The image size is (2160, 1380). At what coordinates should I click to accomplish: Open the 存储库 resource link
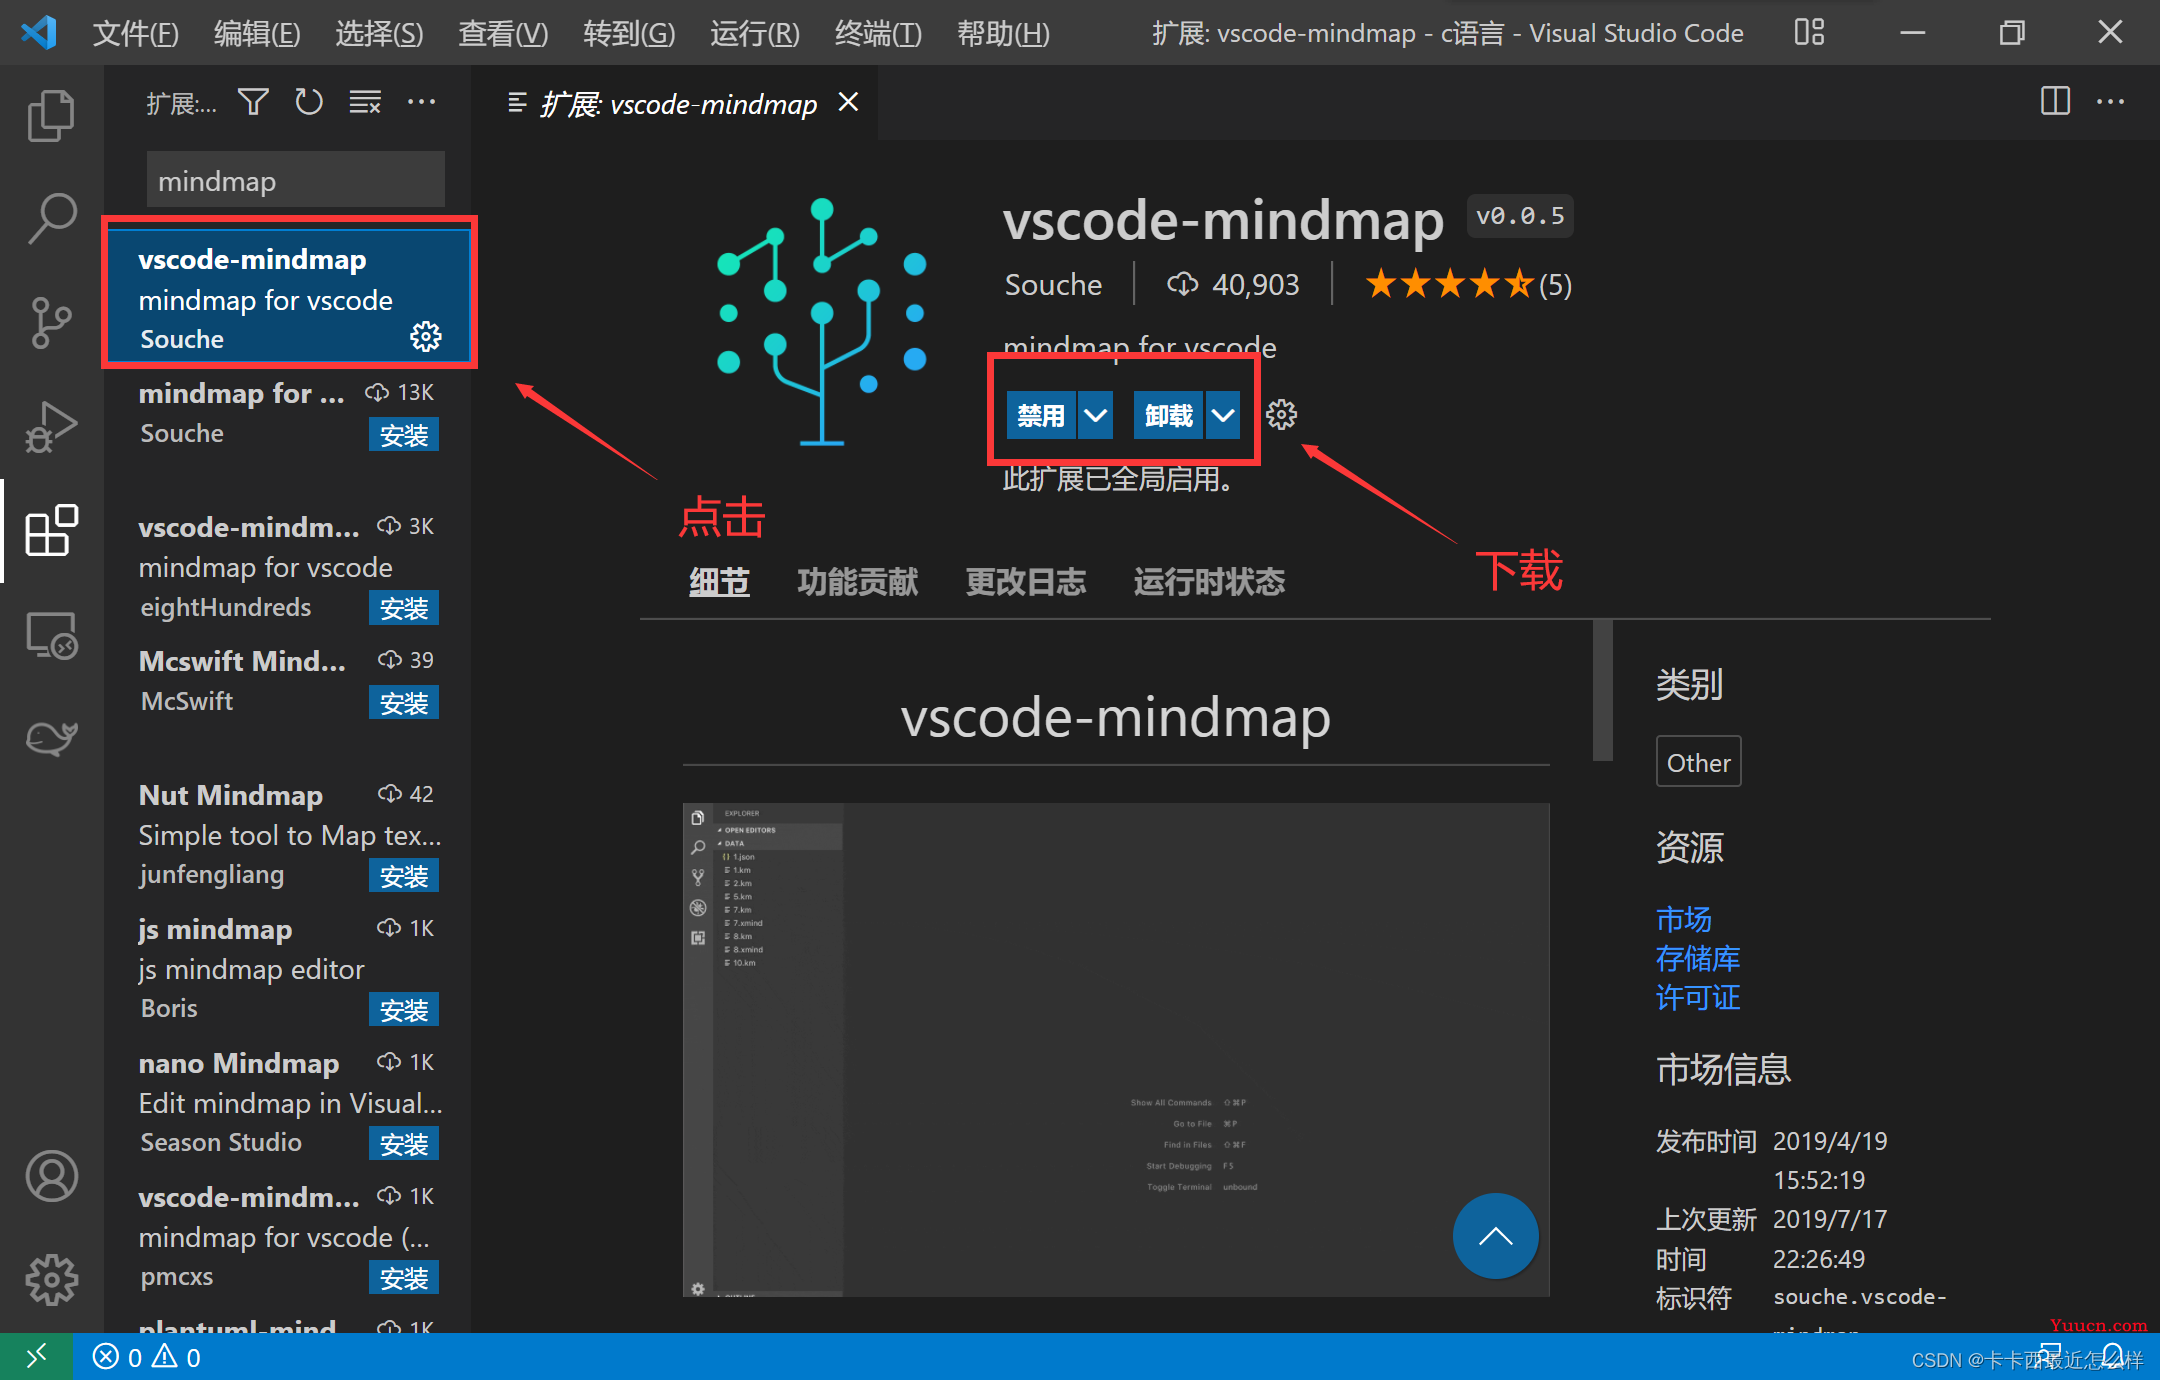[x=1698, y=958]
